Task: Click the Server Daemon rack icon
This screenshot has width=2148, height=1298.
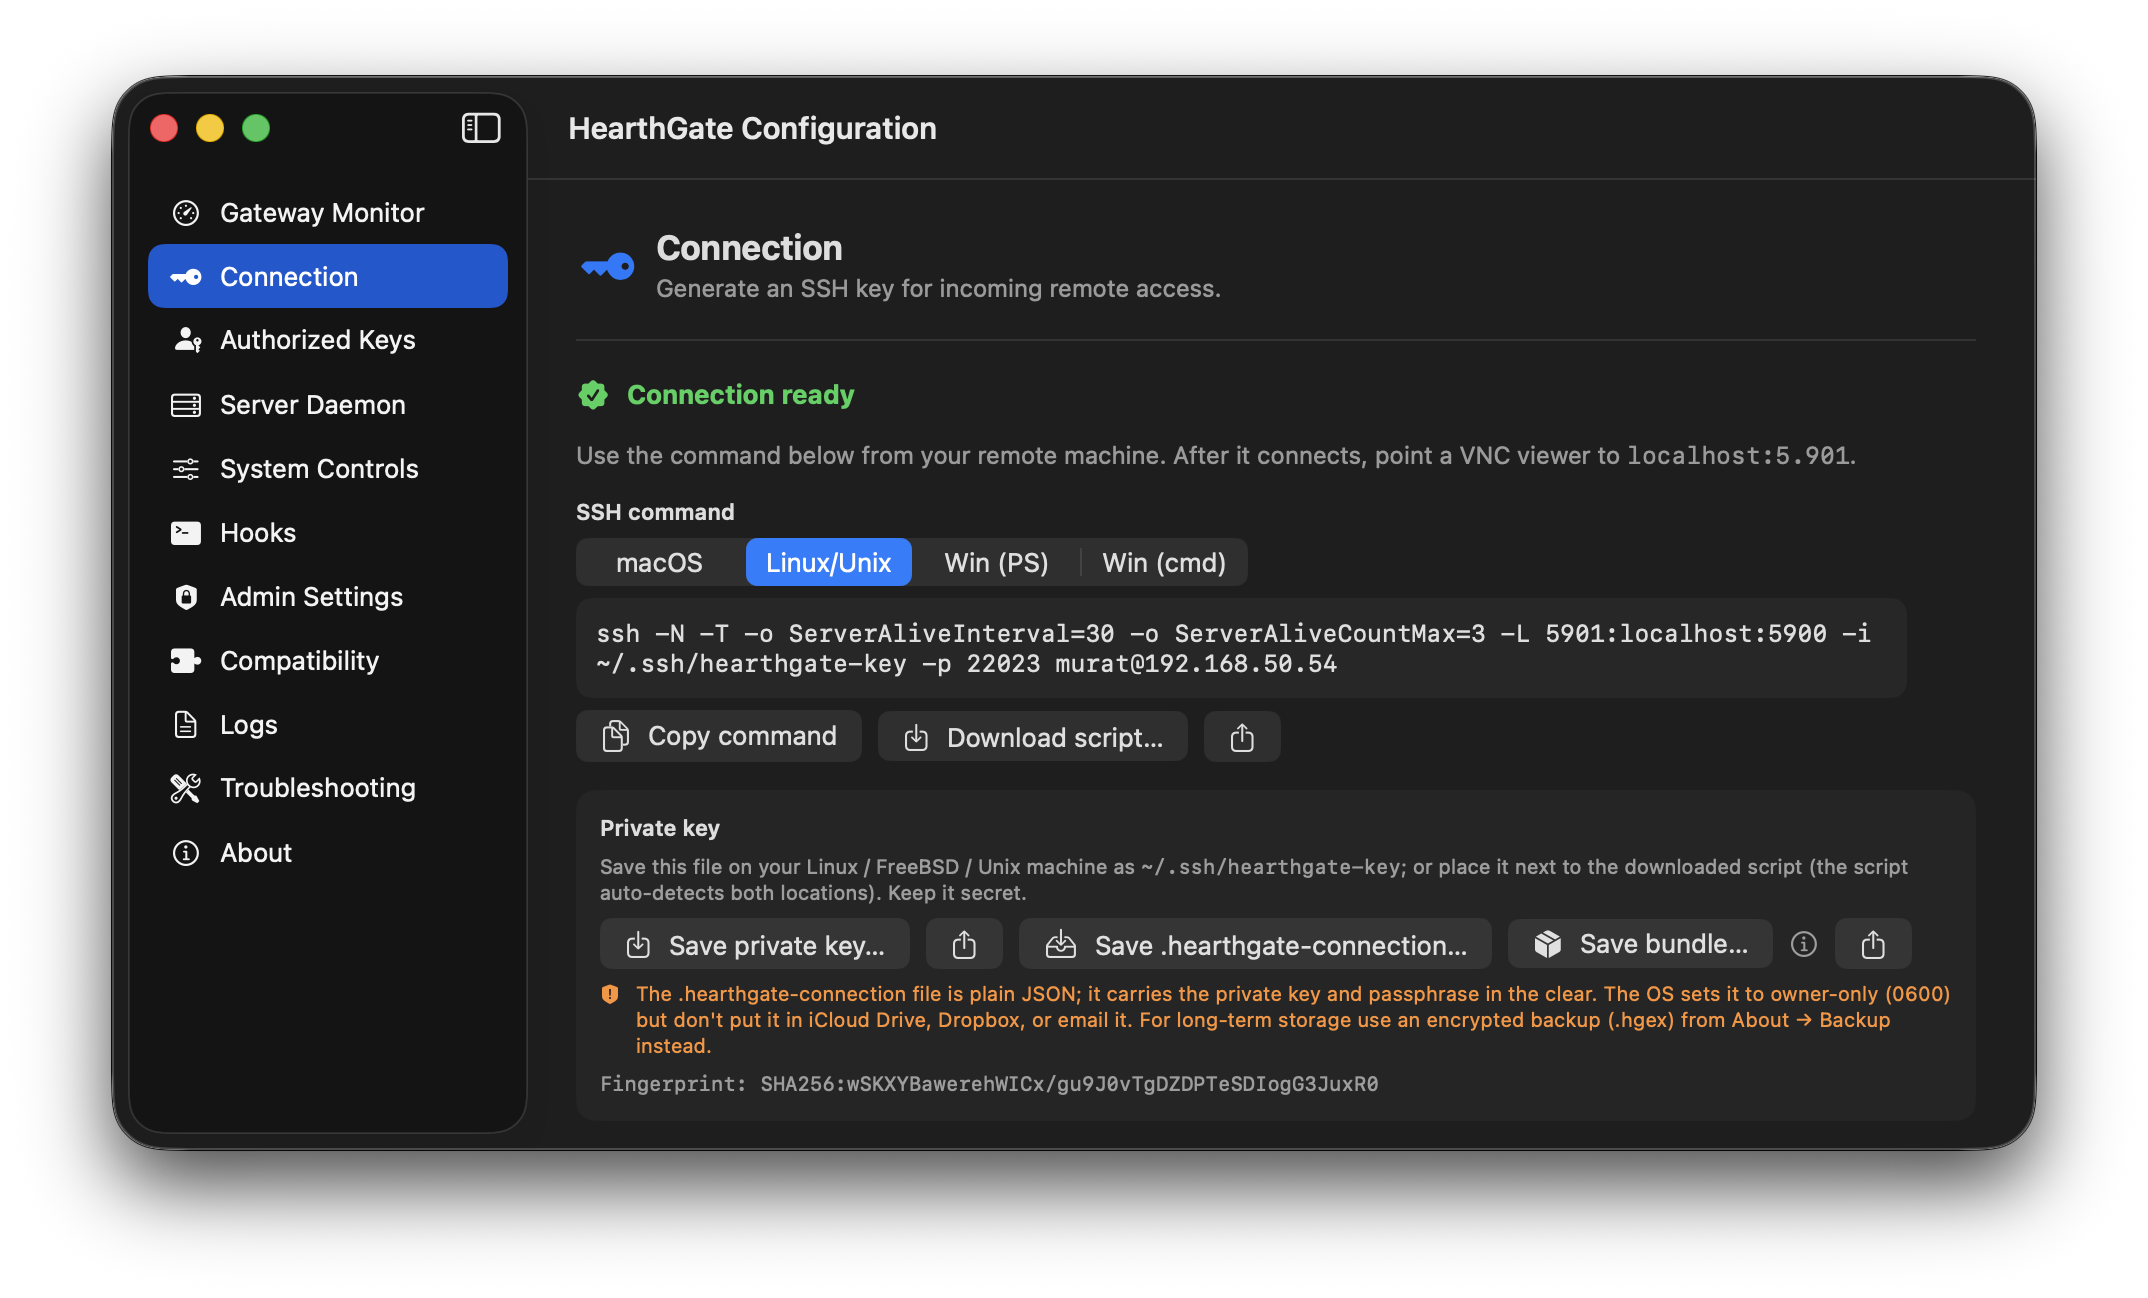Action: pos(186,404)
